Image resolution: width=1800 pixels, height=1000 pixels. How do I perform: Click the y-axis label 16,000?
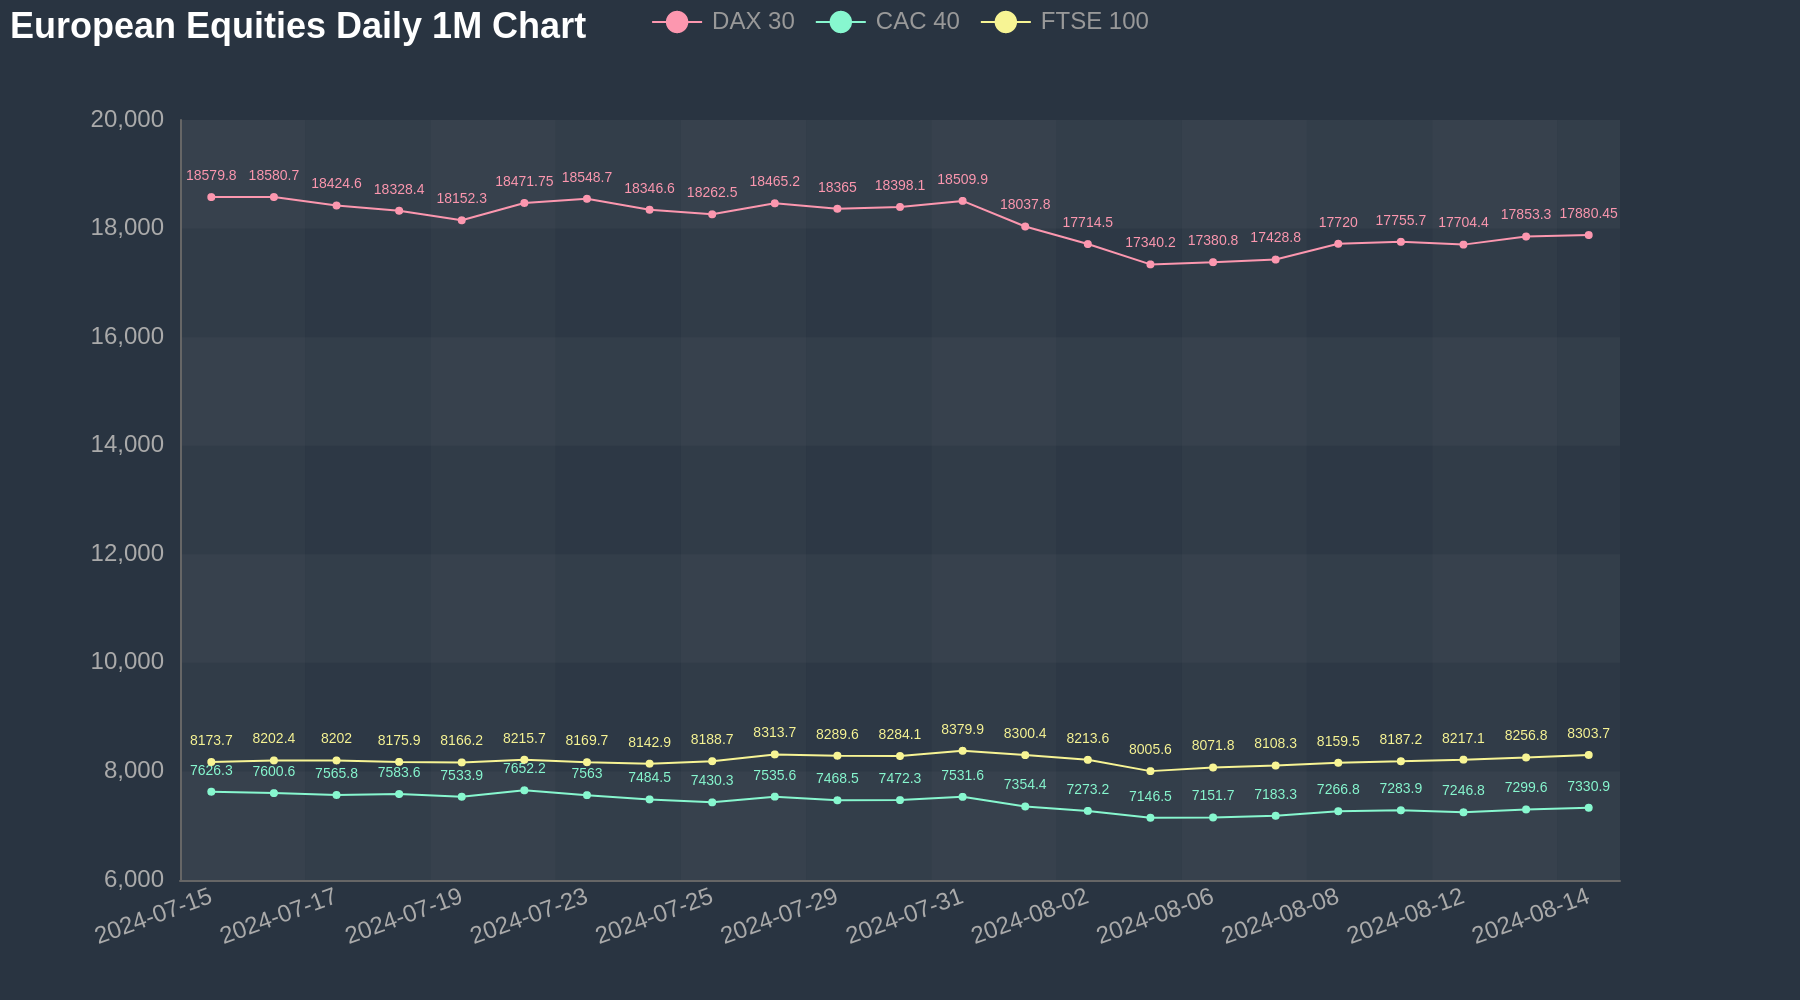127,337
